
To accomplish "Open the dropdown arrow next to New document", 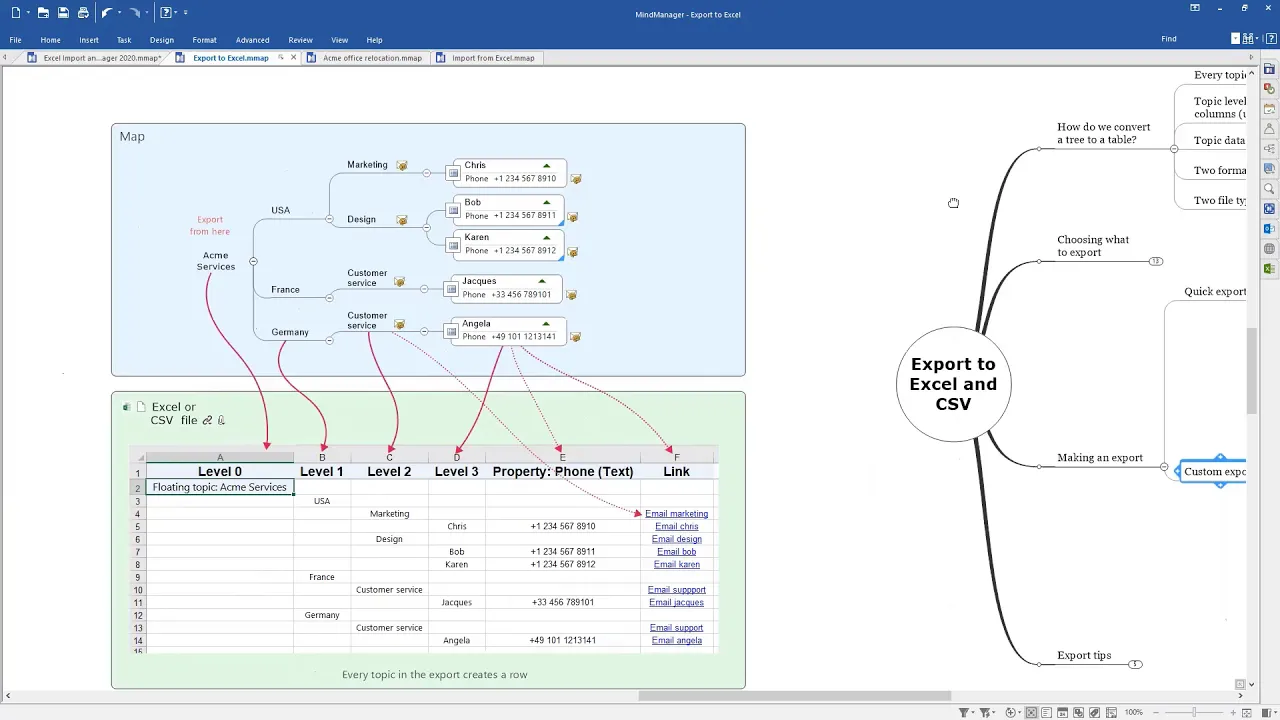I will [x=28, y=12].
